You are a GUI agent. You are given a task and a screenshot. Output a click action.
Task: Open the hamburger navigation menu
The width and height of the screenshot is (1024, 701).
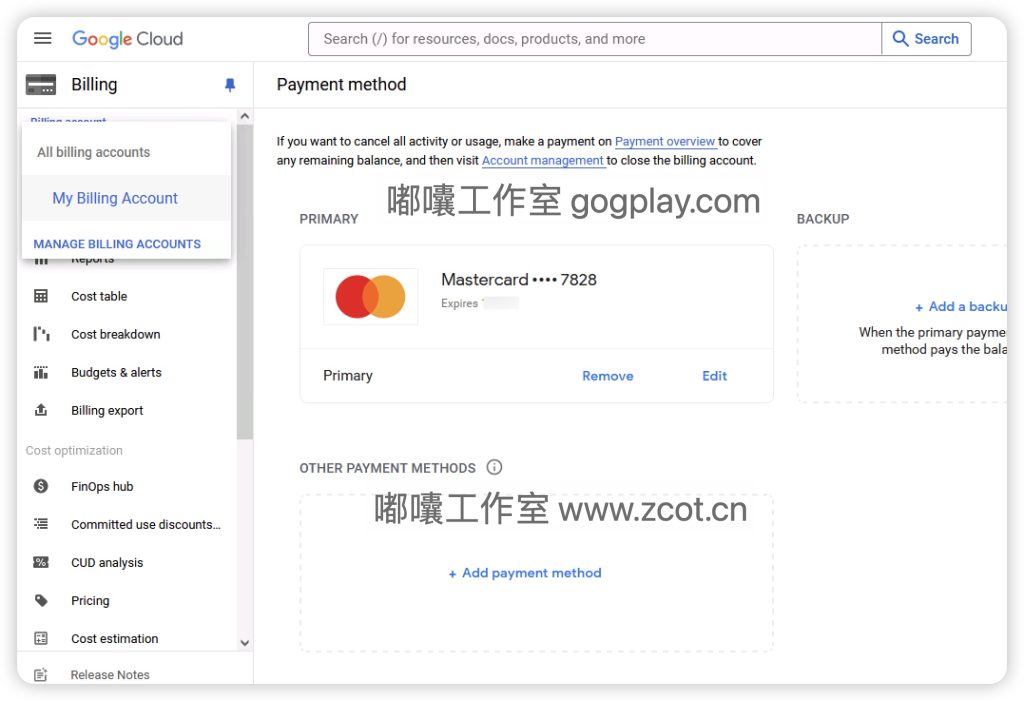click(42, 39)
